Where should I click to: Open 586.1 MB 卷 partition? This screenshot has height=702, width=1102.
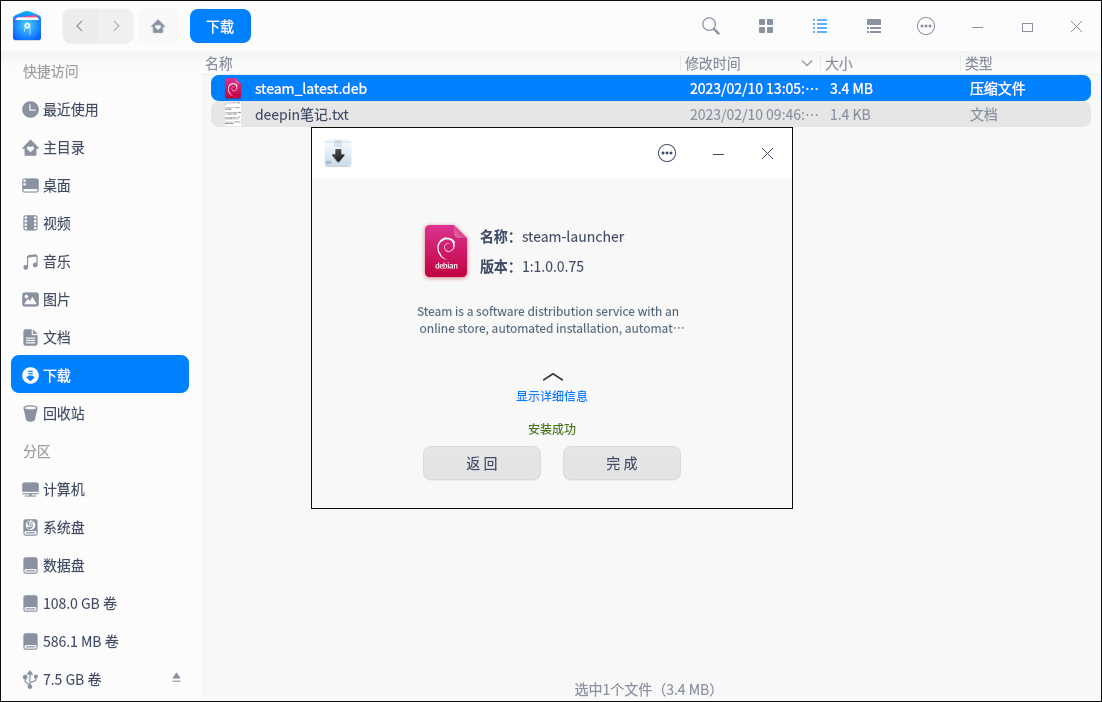pyautogui.click(x=100, y=642)
